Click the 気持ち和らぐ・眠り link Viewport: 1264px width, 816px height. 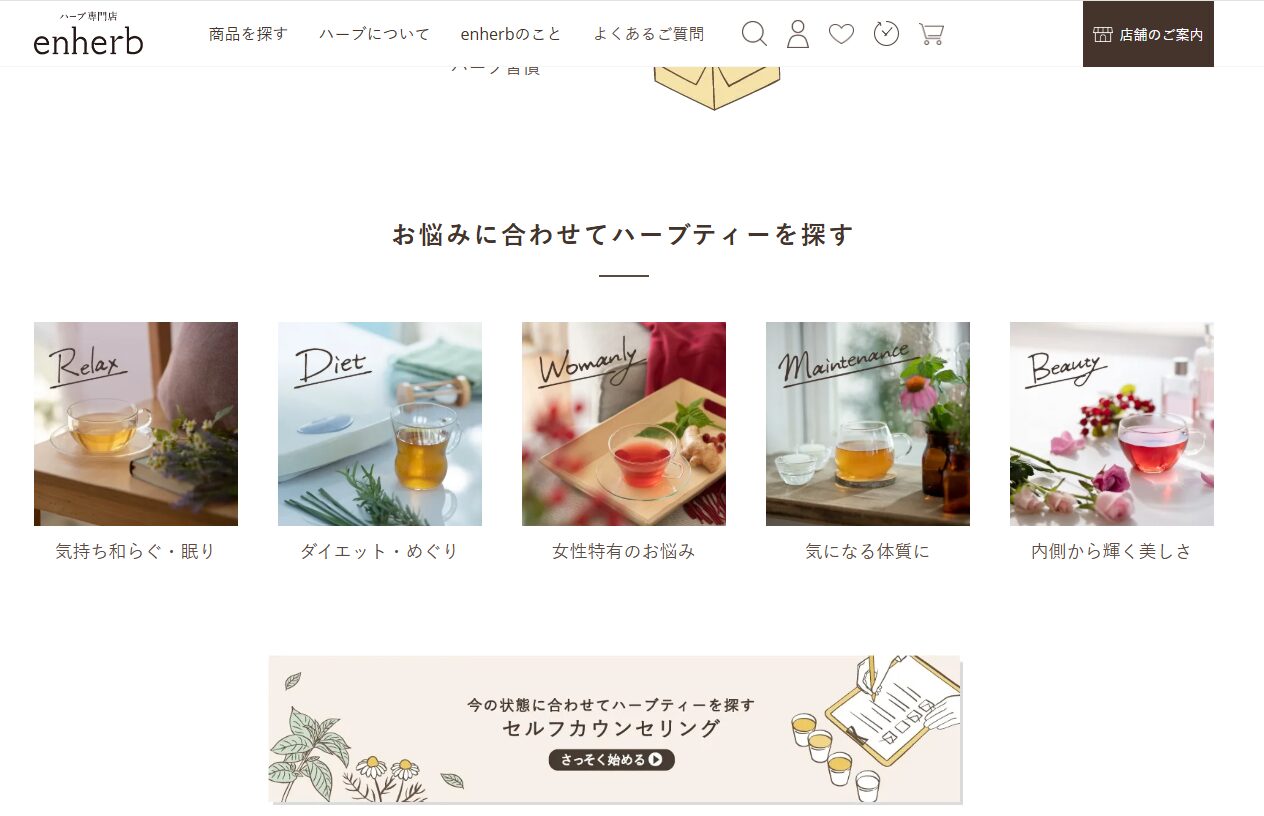point(136,551)
